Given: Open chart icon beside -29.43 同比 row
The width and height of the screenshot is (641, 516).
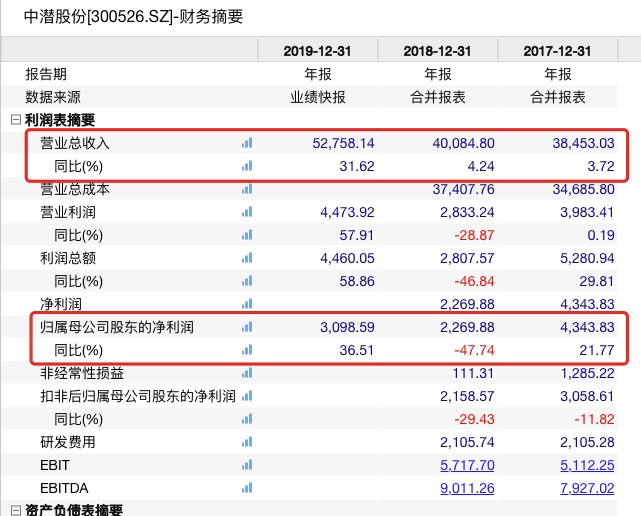Looking at the screenshot, I should (247, 419).
